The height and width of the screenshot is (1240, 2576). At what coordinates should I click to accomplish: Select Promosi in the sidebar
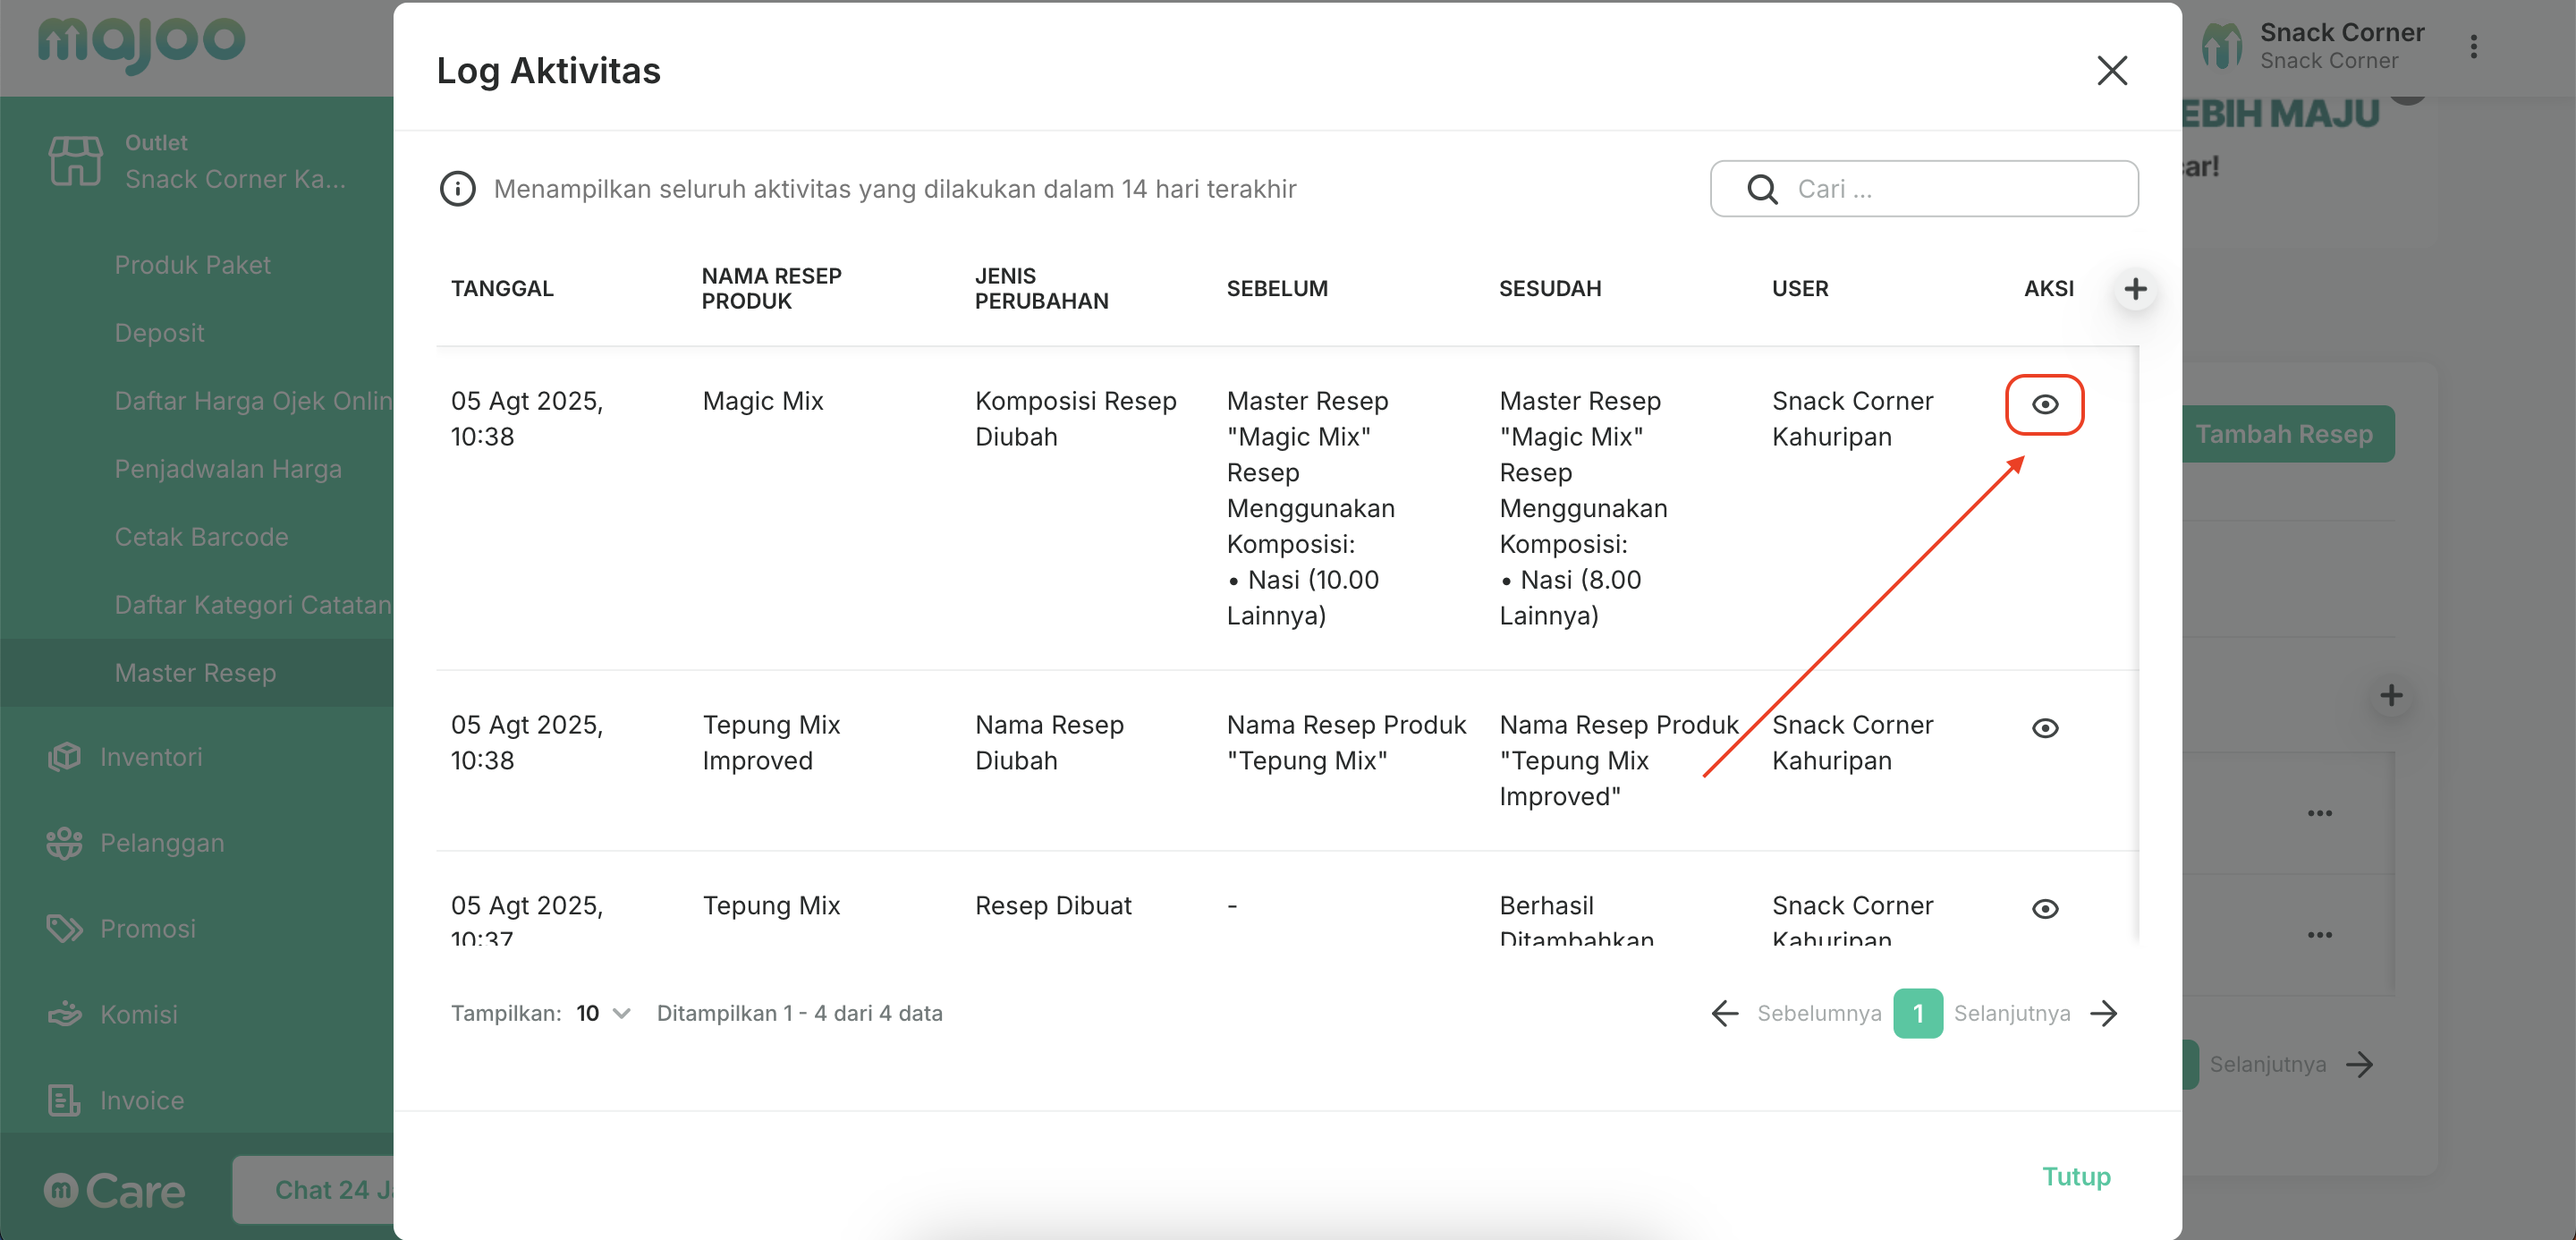pyautogui.click(x=147, y=929)
